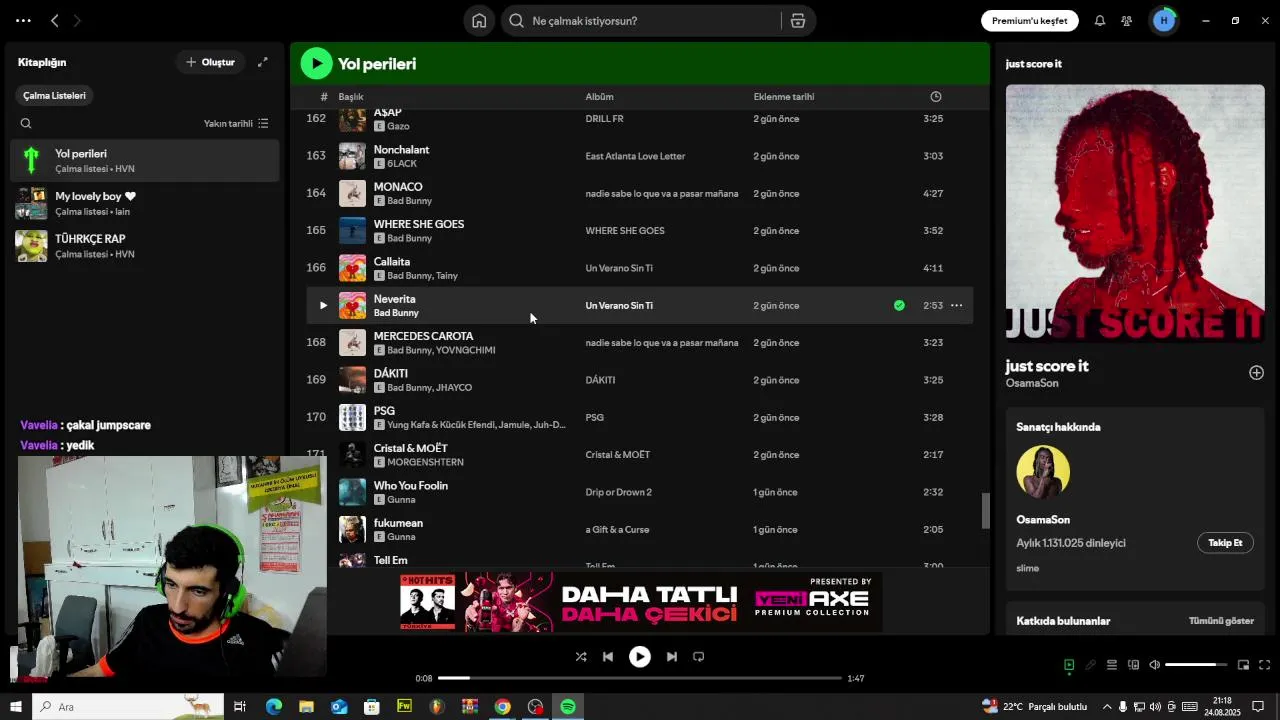Toggle the Now Playing view icon
1280x720 pixels.
[x=1069, y=665]
